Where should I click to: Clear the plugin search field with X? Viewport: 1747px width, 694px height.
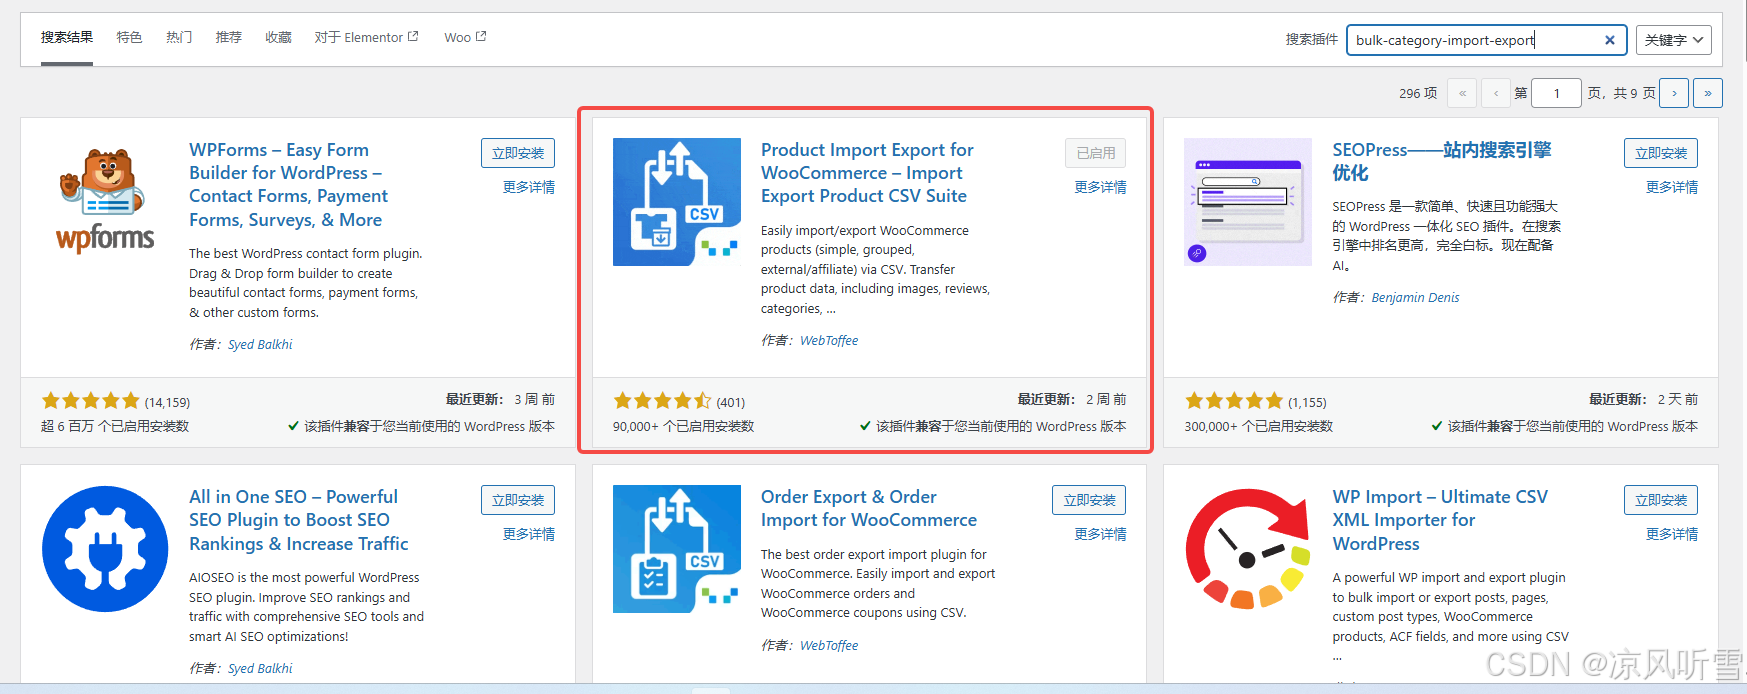(1610, 40)
